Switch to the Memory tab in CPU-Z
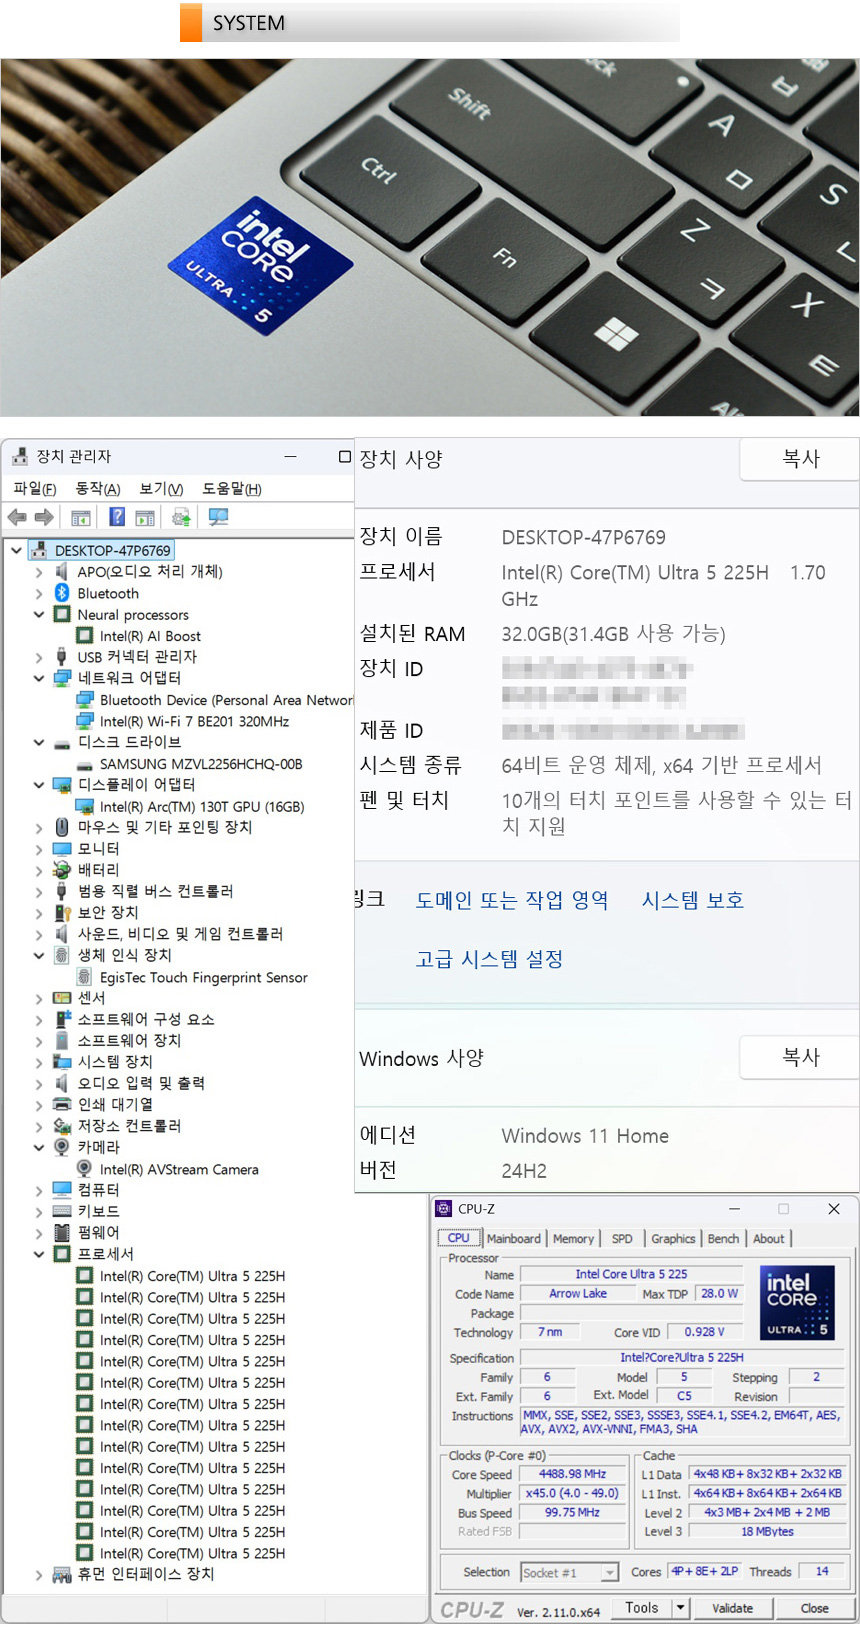Viewport: 860px width, 1628px height. pyautogui.click(x=573, y=1239)
